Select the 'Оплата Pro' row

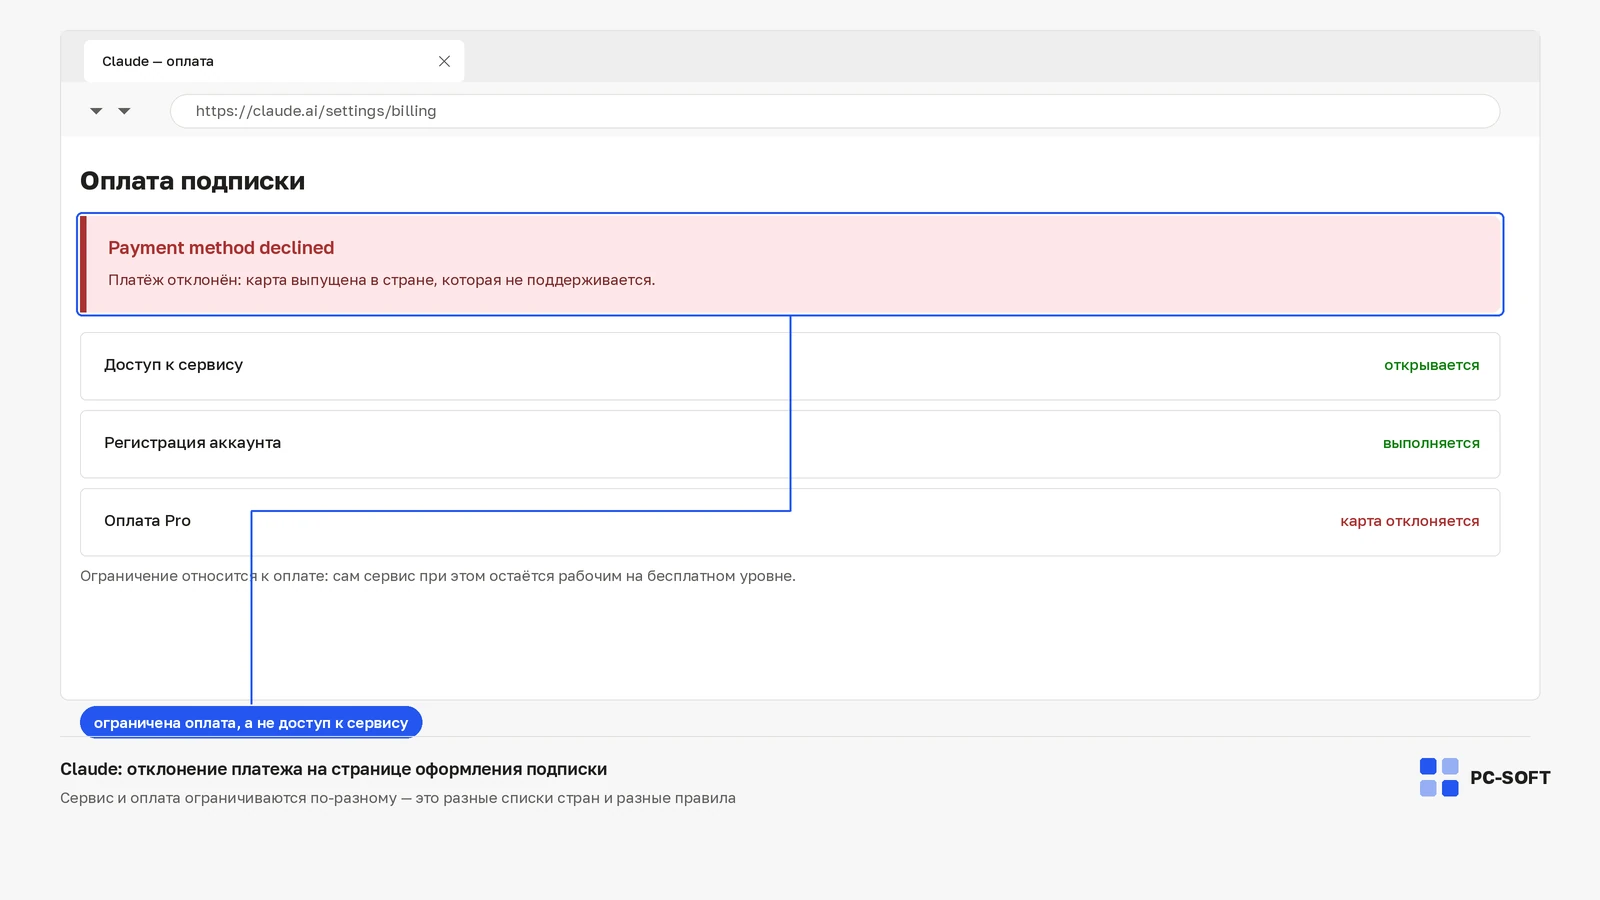pos(790,522)
